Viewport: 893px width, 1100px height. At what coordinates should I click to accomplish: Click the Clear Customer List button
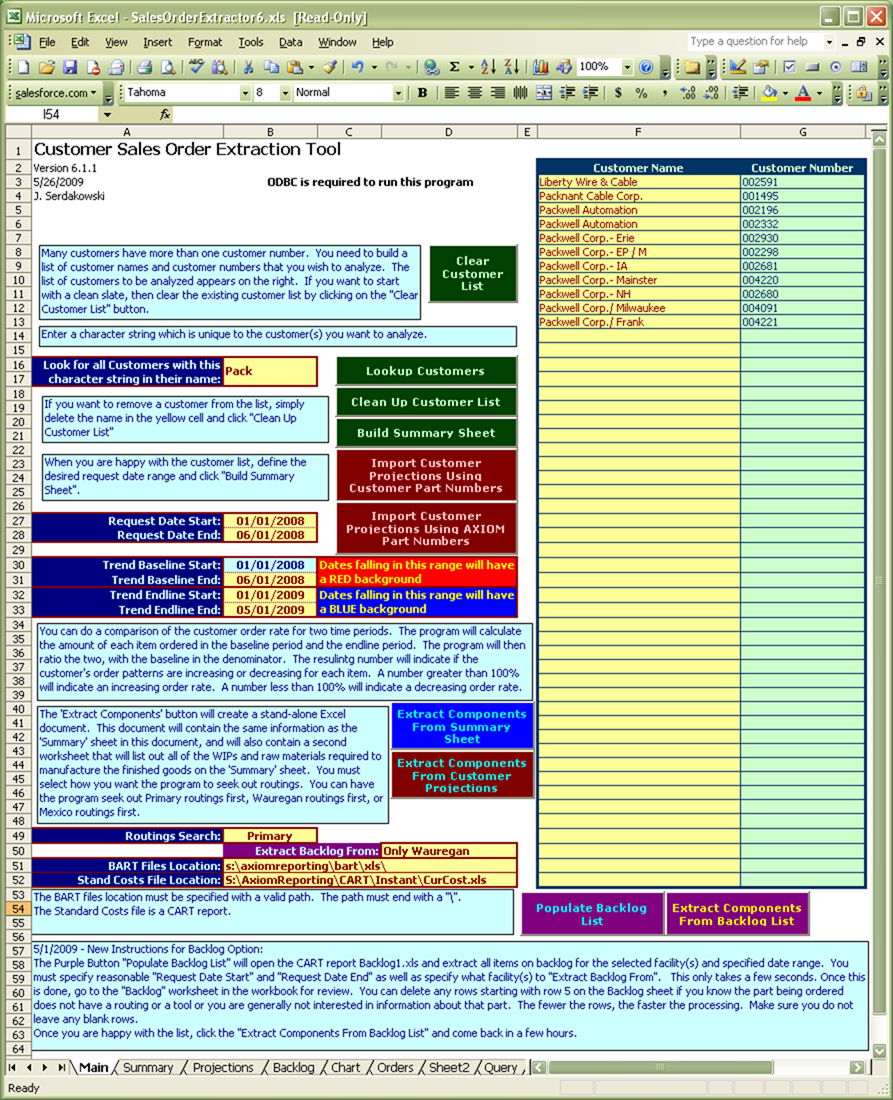[x=473, y=274]
